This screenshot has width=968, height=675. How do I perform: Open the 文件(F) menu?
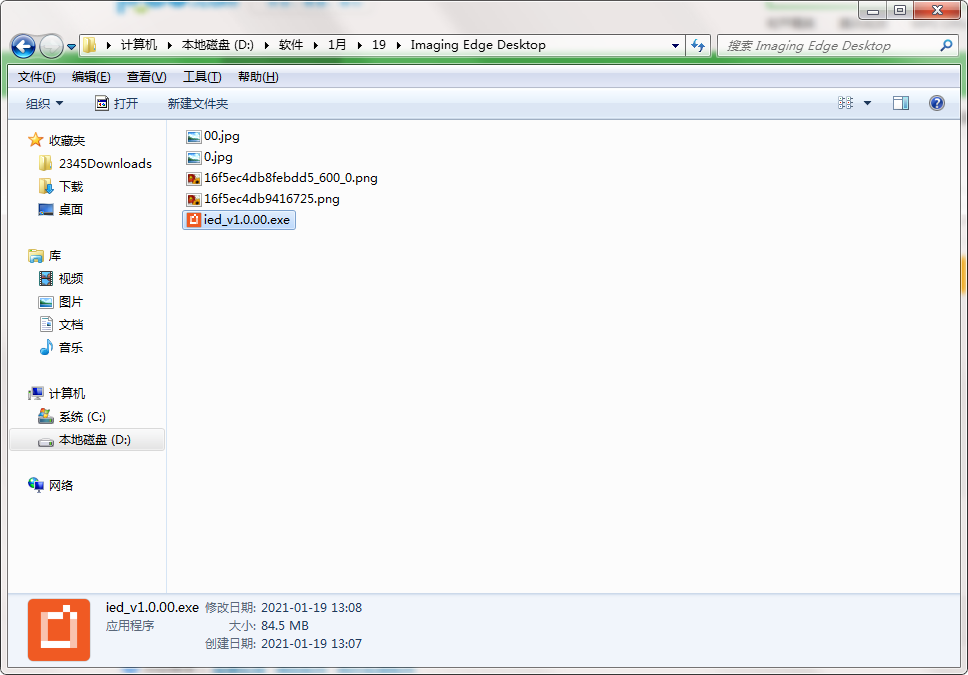(36, 77)
